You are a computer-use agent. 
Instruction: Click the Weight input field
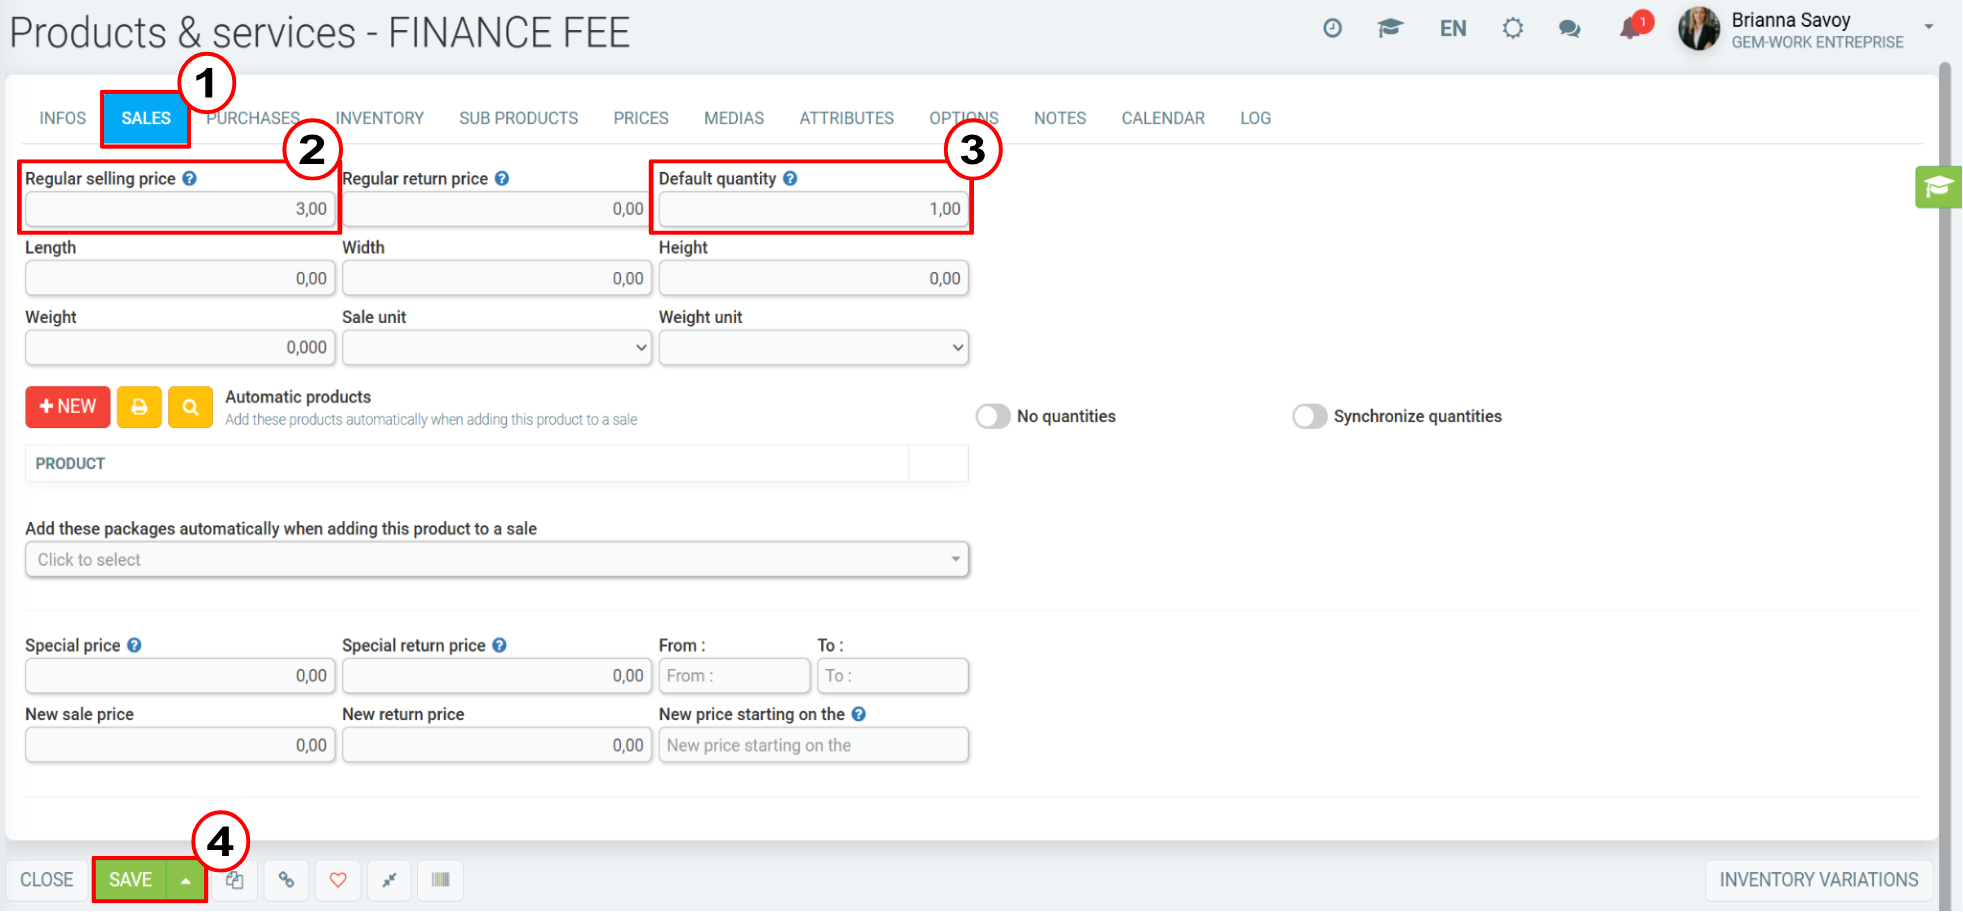(180, 348)
